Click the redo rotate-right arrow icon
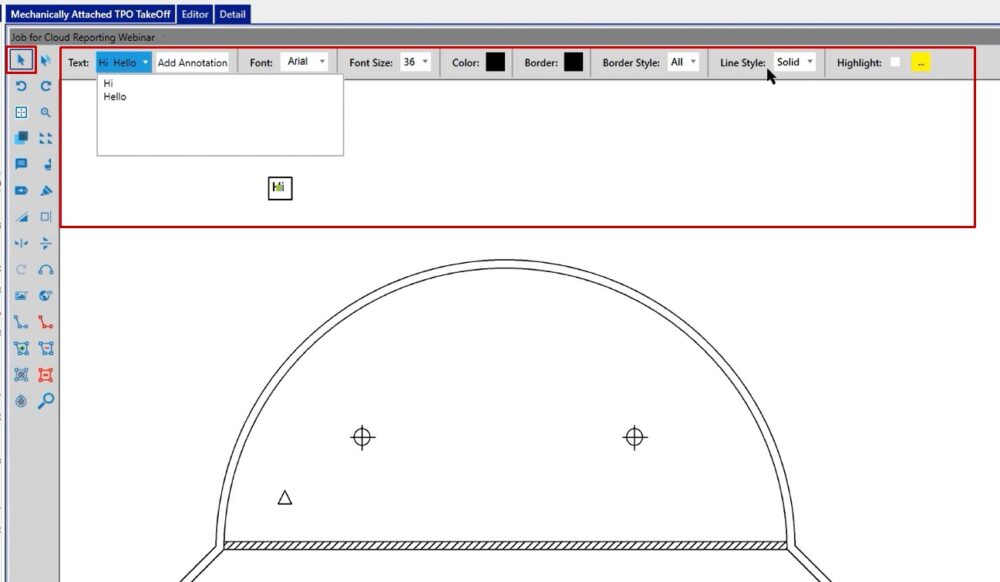 click(46, 87)
